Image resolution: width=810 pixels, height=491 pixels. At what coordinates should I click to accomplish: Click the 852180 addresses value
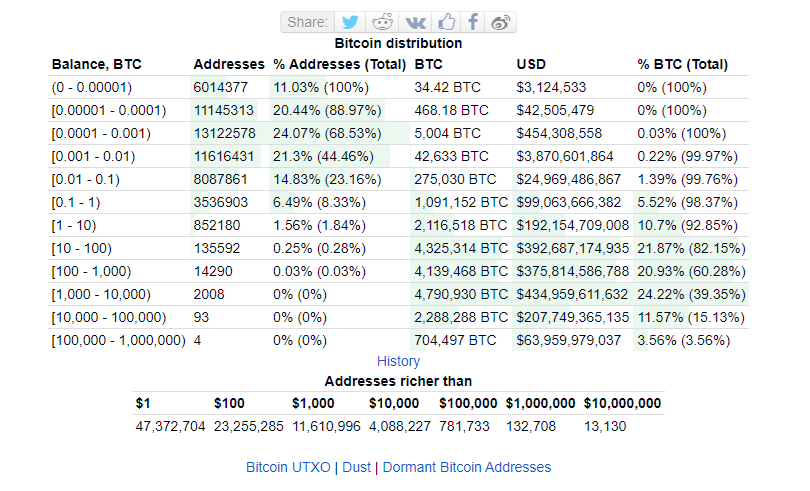tap(217, 225)
